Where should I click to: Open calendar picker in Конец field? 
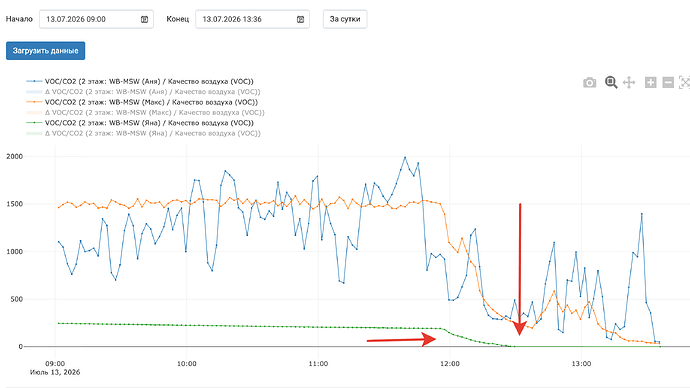pos(301,19)
